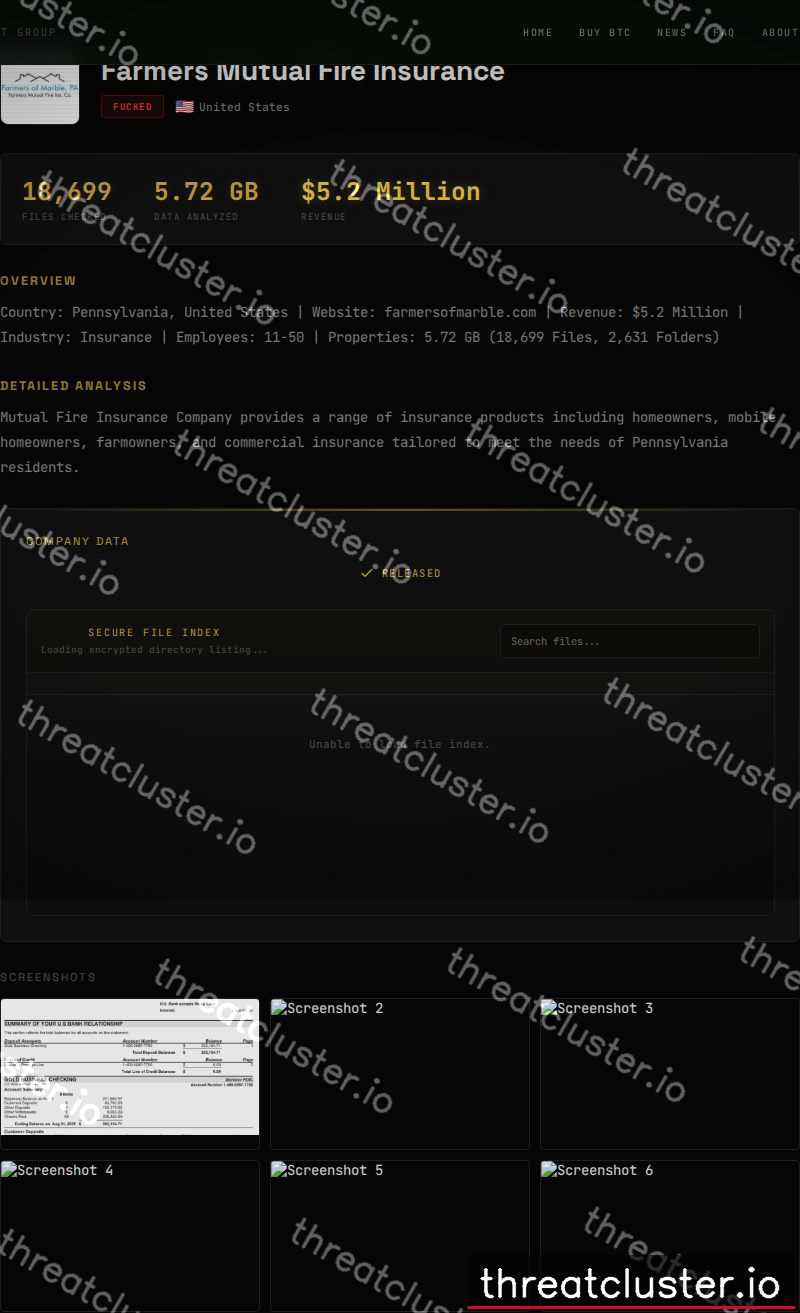800x1313 pixels.
Task: Go to the NEWS nav item
Action: [671, 33]
